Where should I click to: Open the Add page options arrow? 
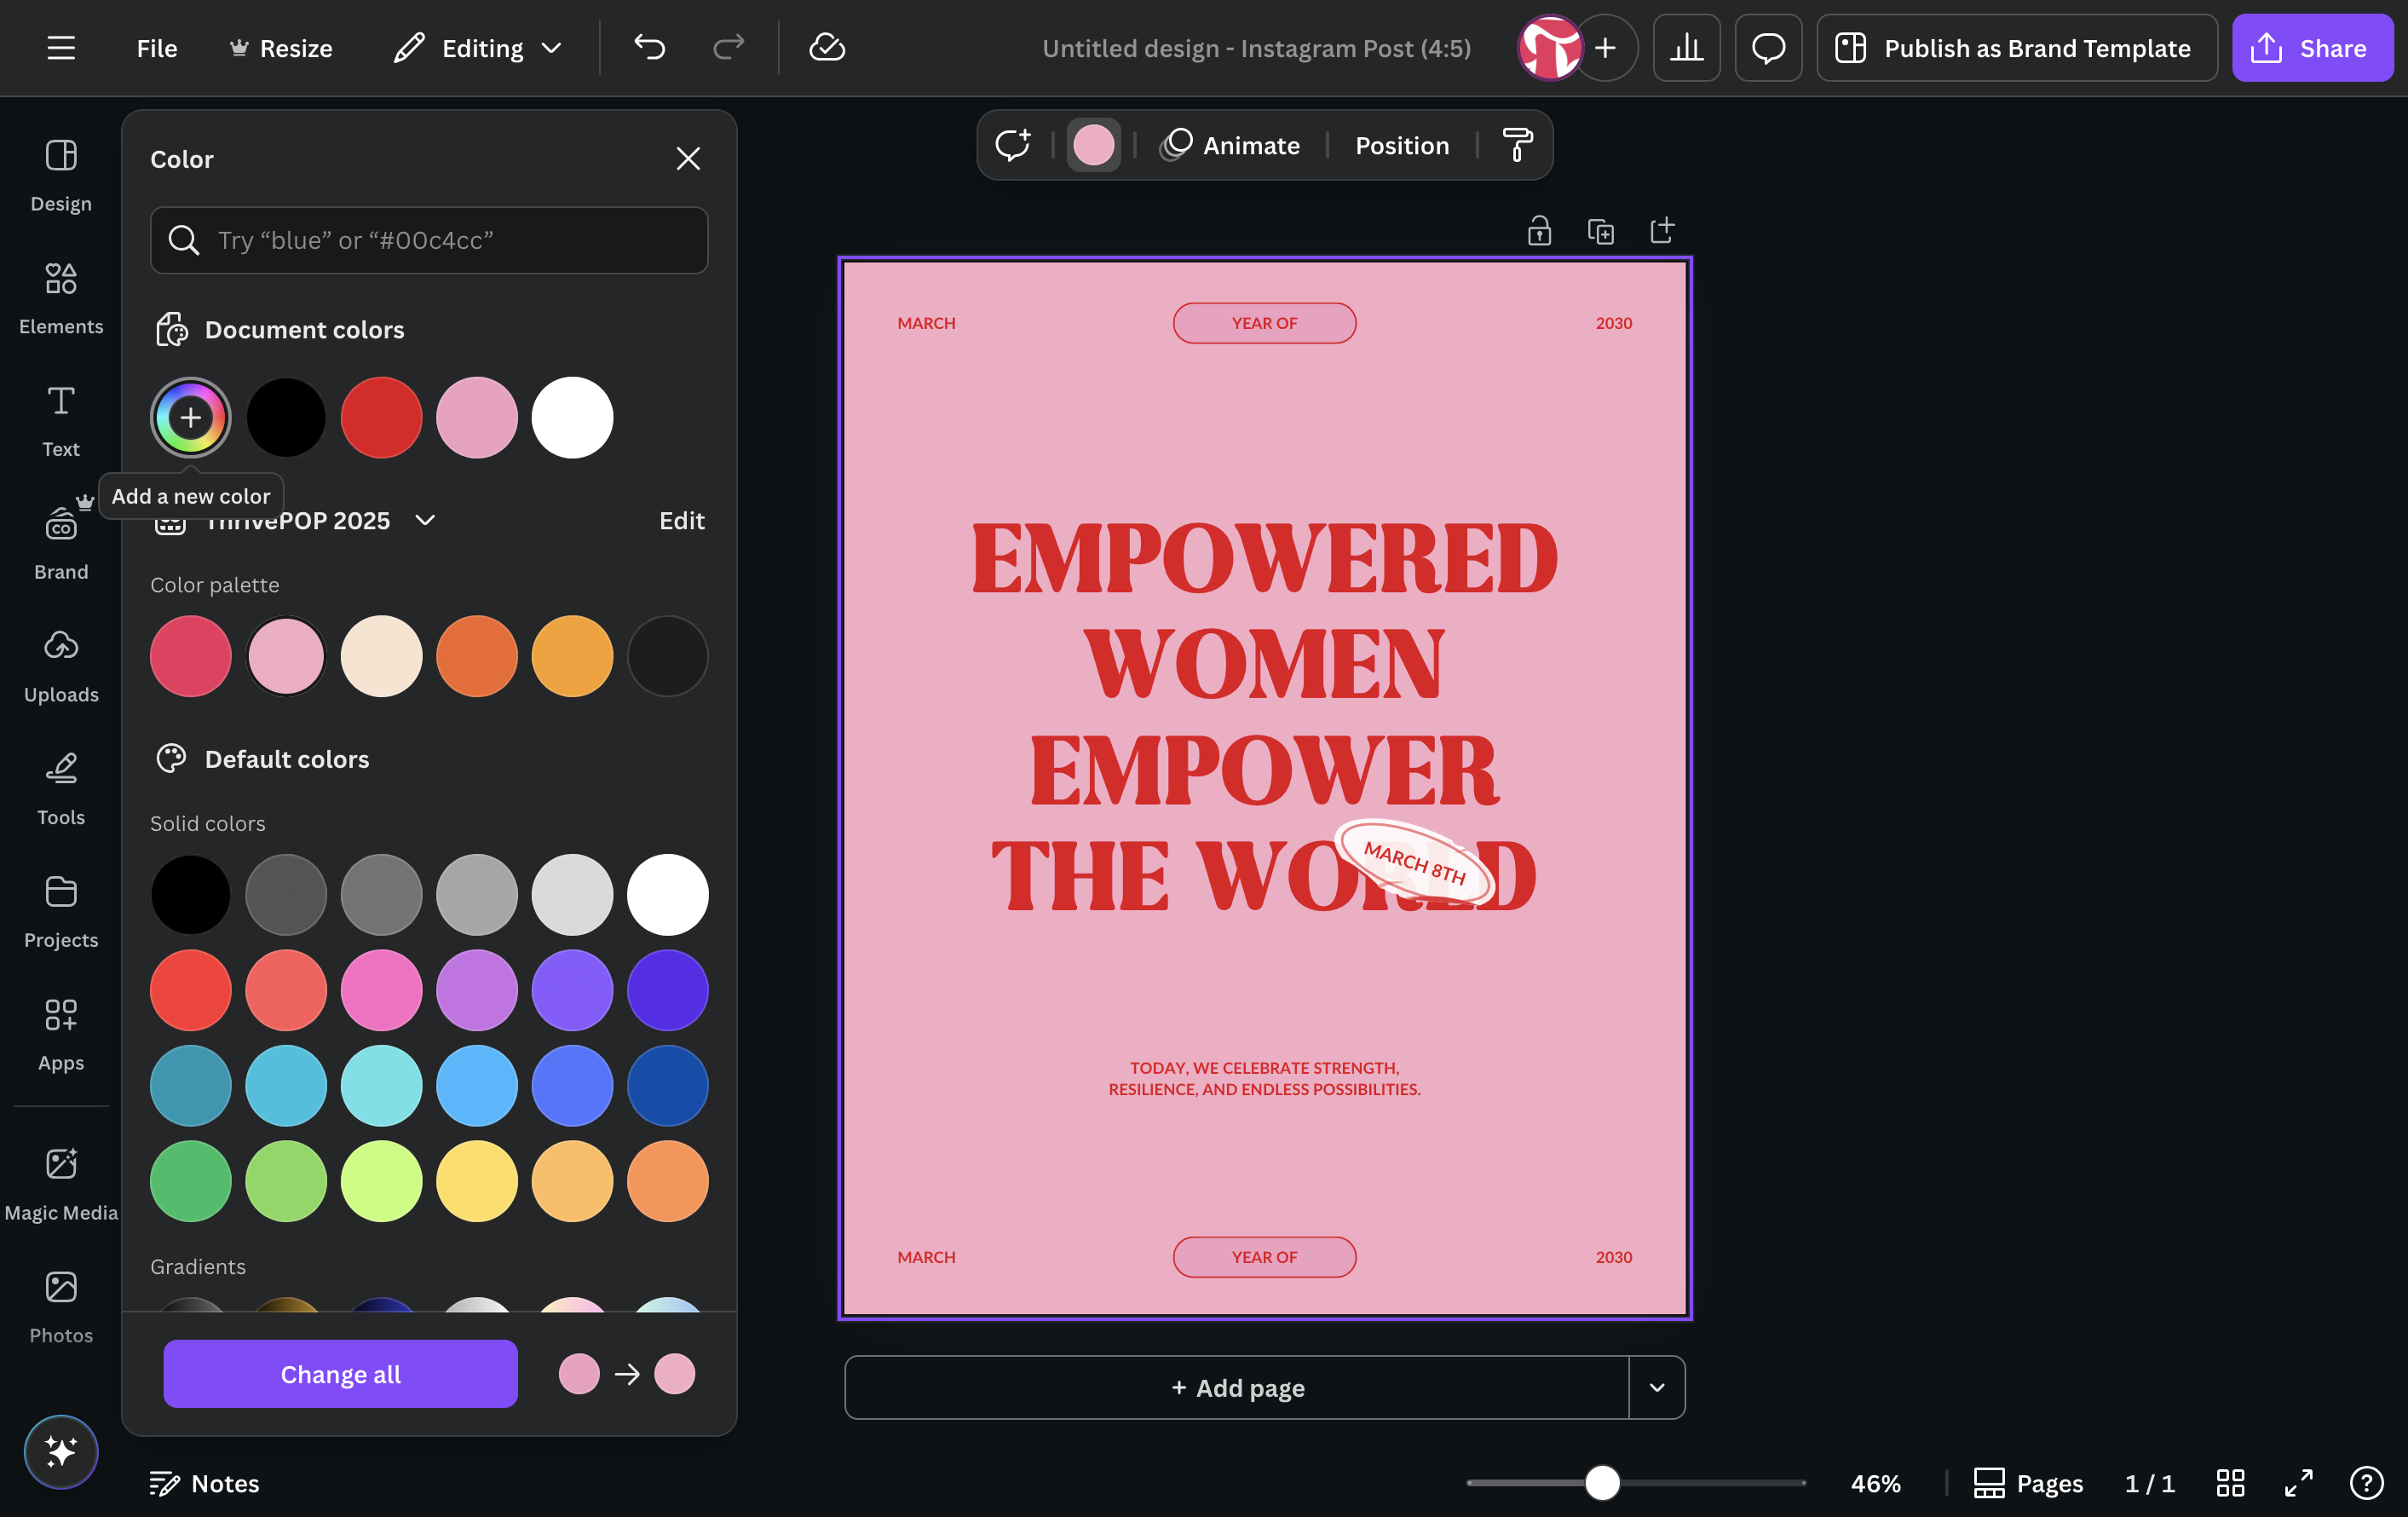click(1657, 1387)
